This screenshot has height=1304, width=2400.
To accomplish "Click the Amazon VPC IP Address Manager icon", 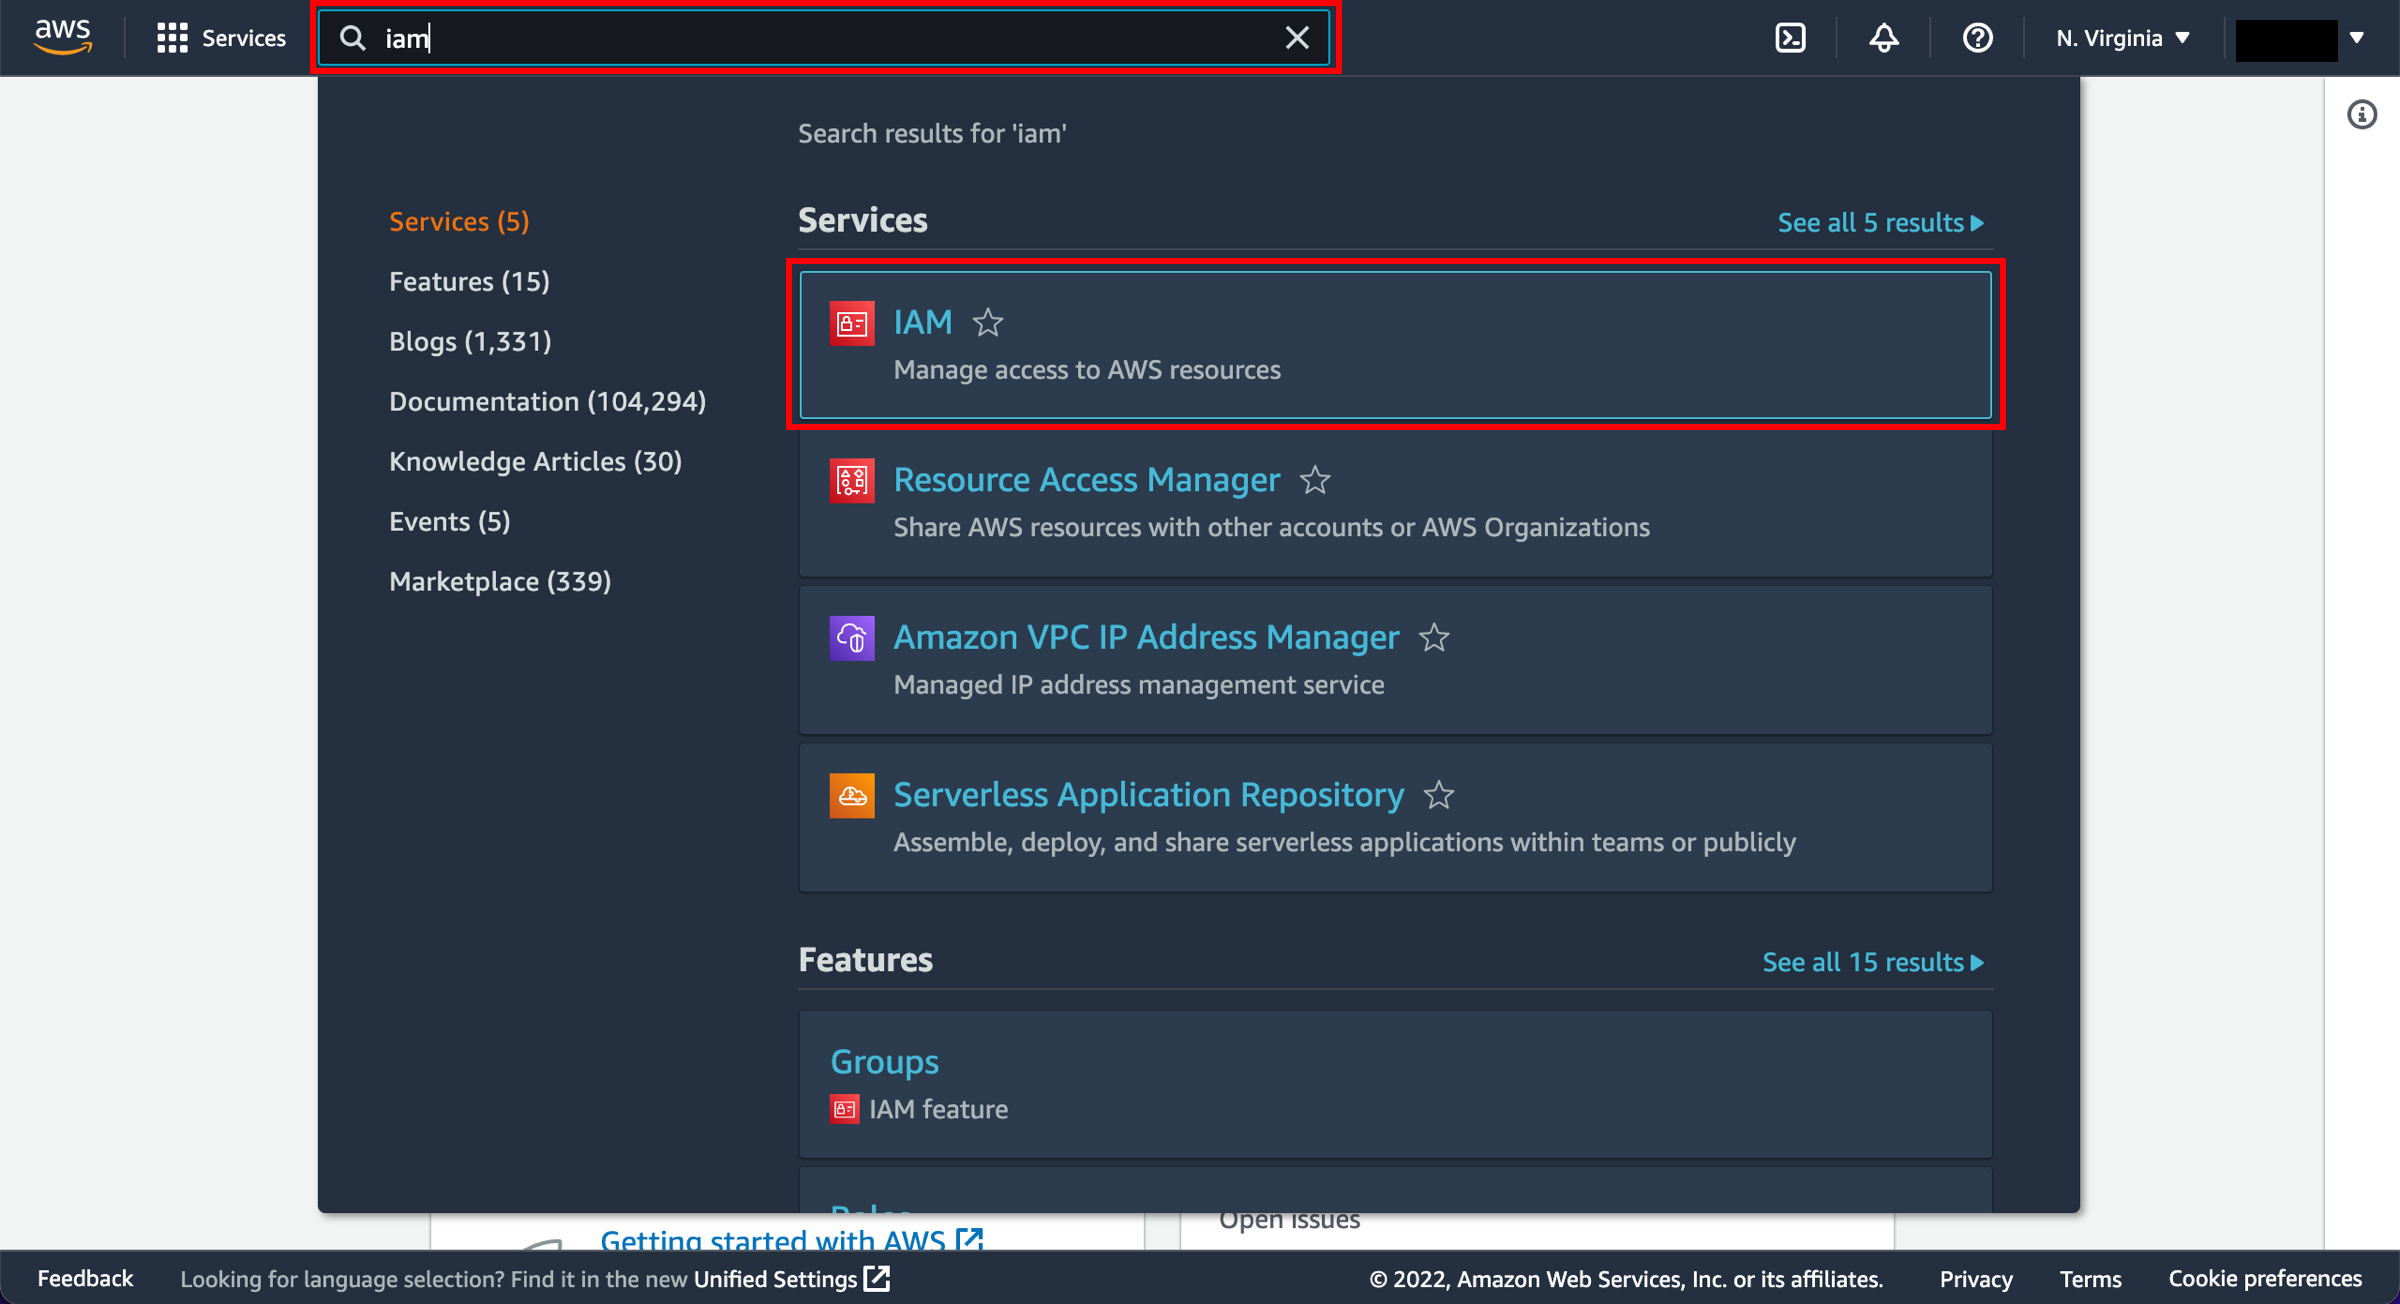I will 851,638.
